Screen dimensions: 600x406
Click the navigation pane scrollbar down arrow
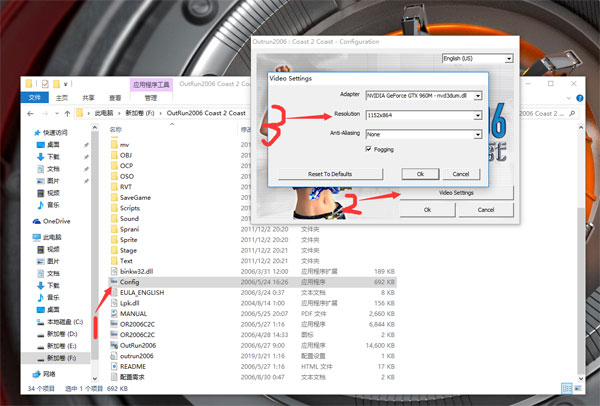(95, 379)
